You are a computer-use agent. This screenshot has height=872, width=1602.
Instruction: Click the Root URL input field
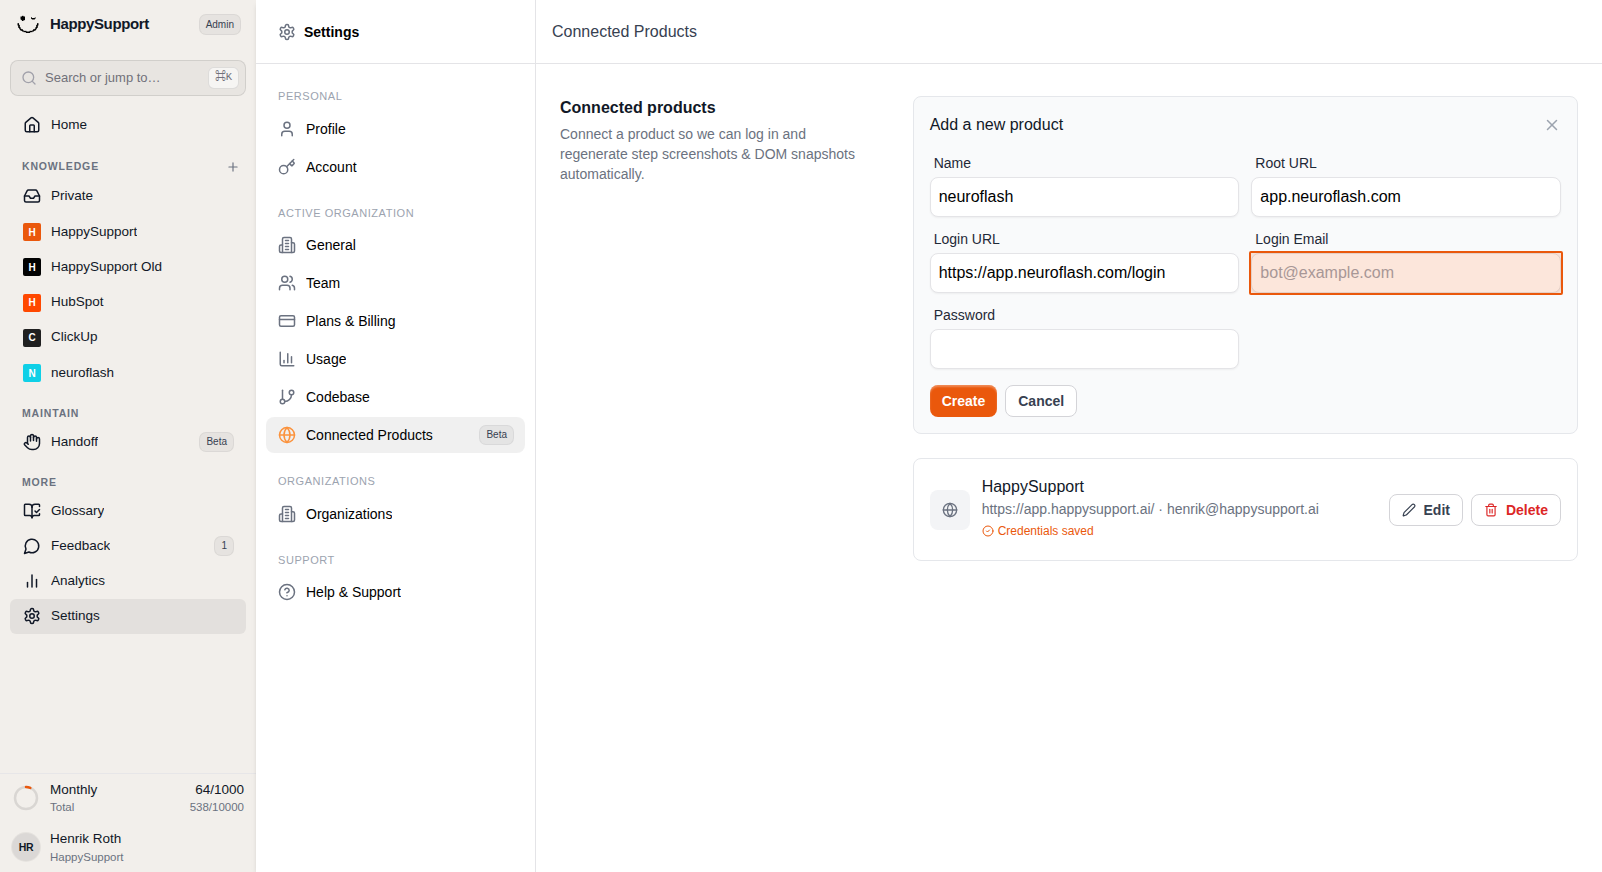[1406, 197]
